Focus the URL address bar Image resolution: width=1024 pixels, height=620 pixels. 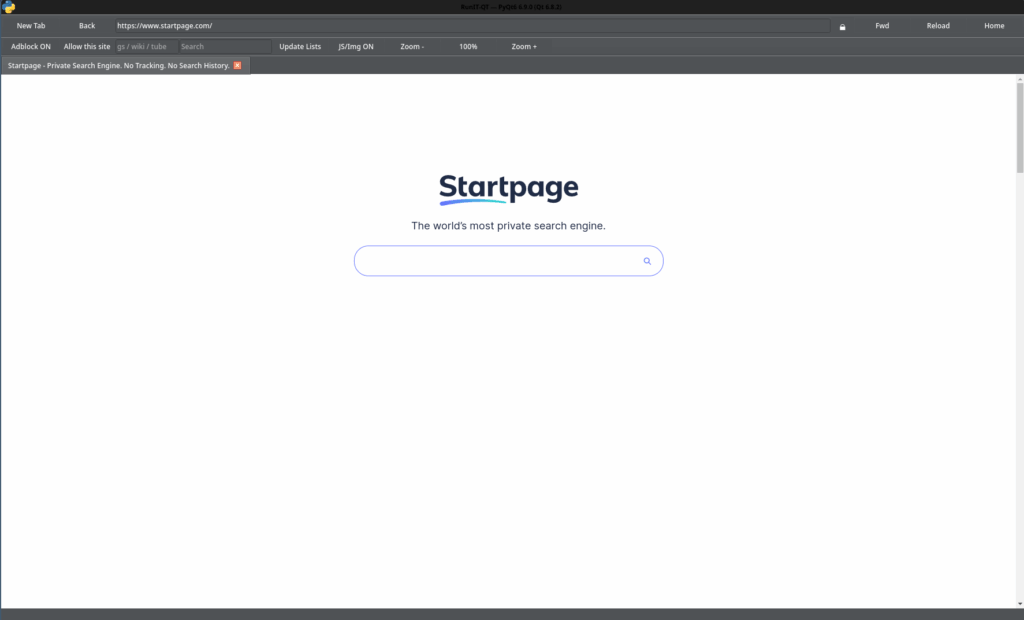pyautogui.click(x=470, y=25)
